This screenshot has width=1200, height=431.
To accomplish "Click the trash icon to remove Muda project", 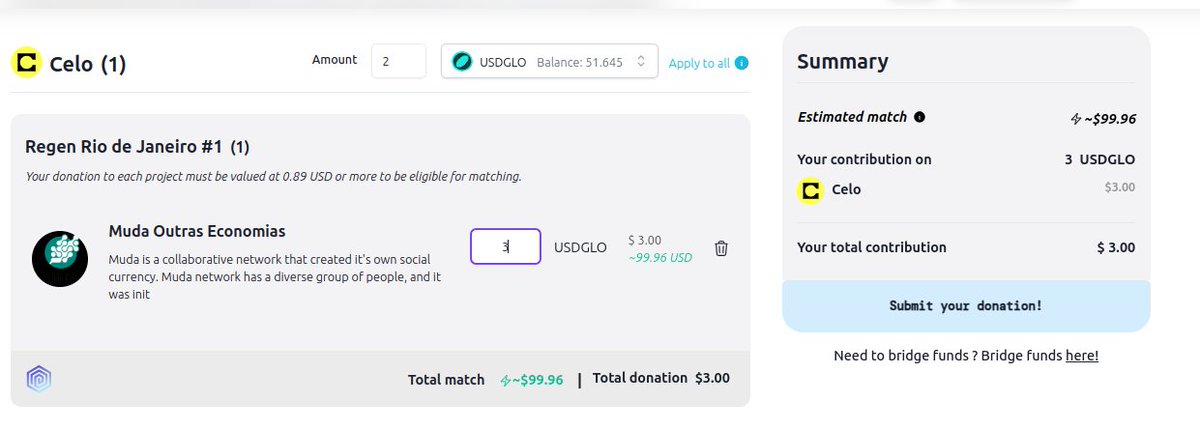I will (x=721, y=248).
